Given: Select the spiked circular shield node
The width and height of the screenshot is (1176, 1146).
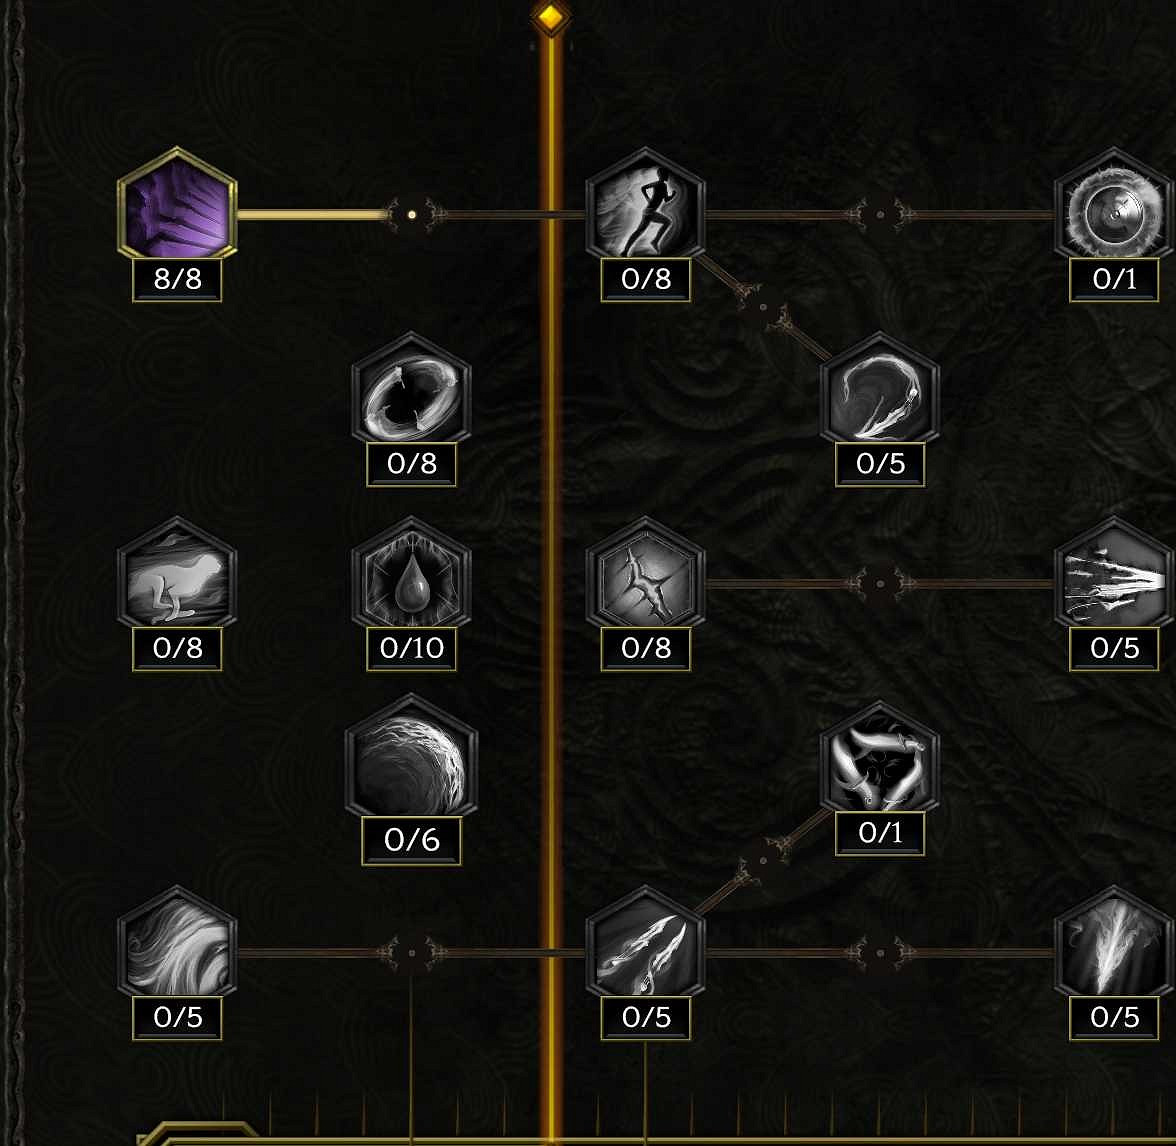Looking at the screenshot, I should click(x=1114, y=205).
